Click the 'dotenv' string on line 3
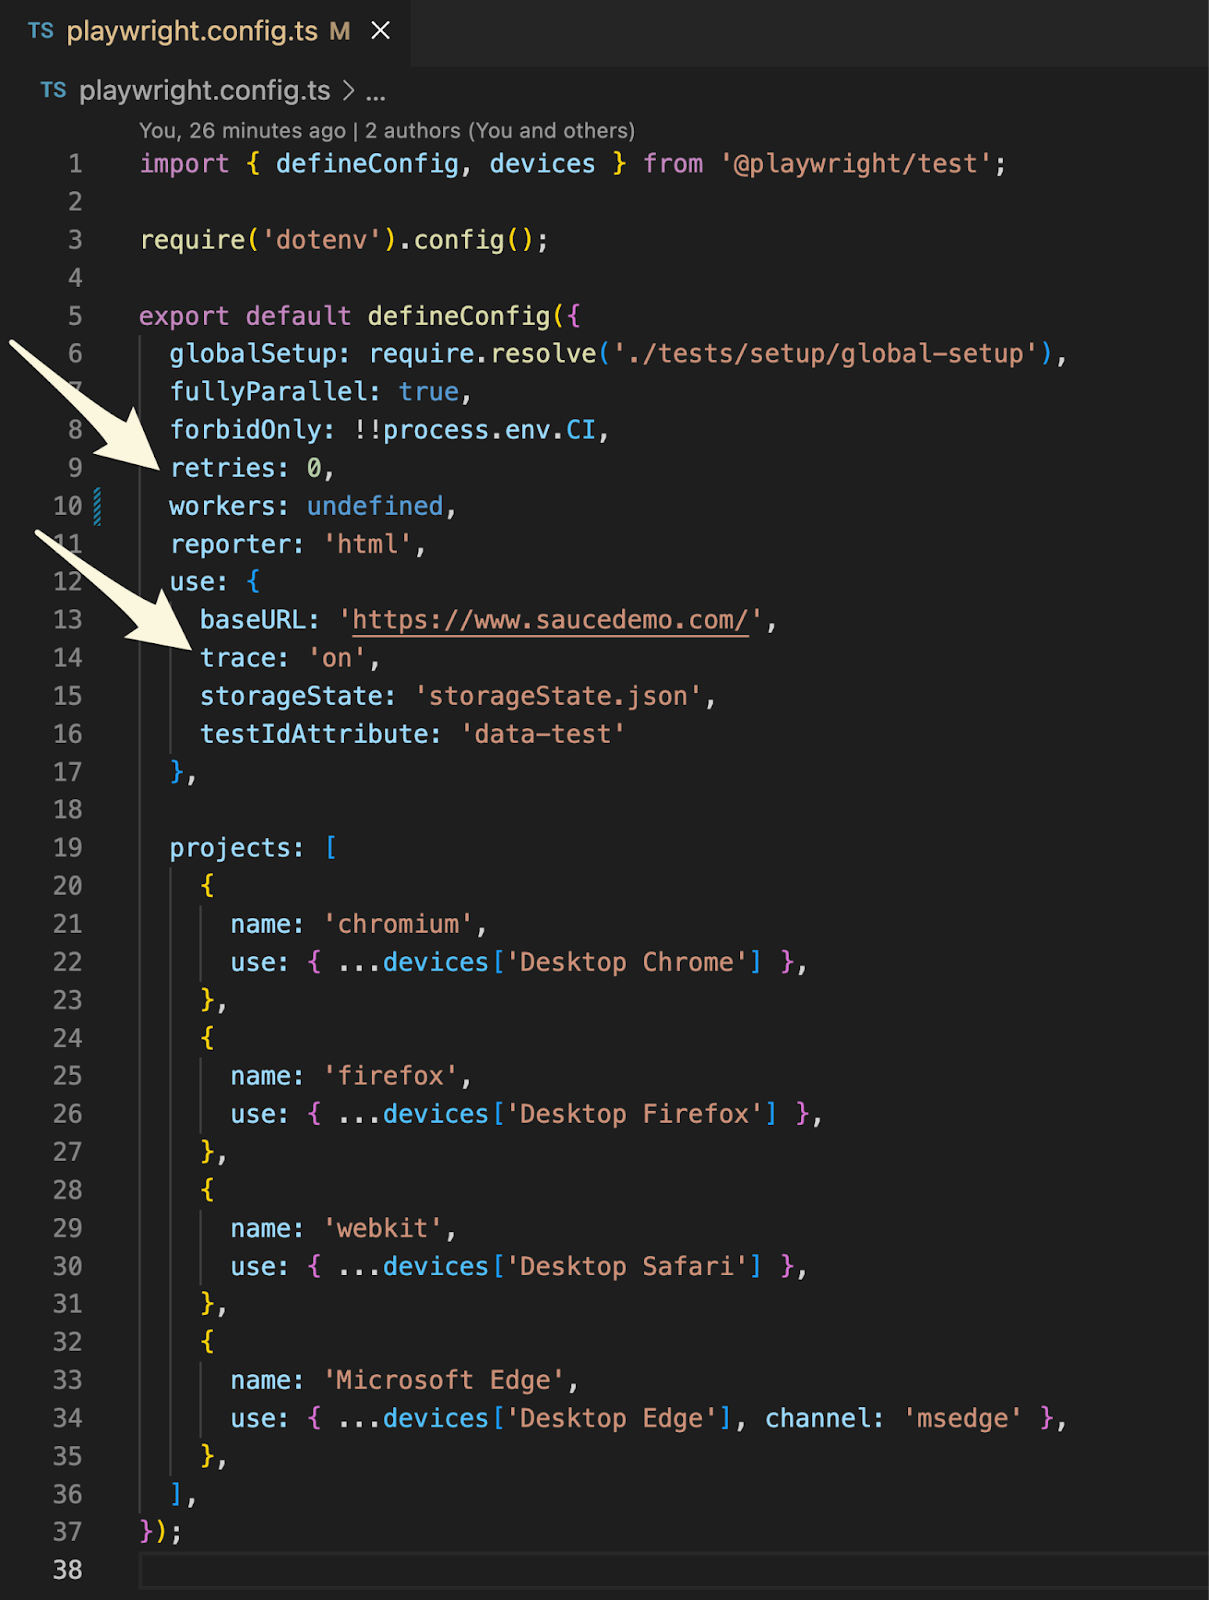The width and height of the screenshot is (1209, 1600). 321,240
